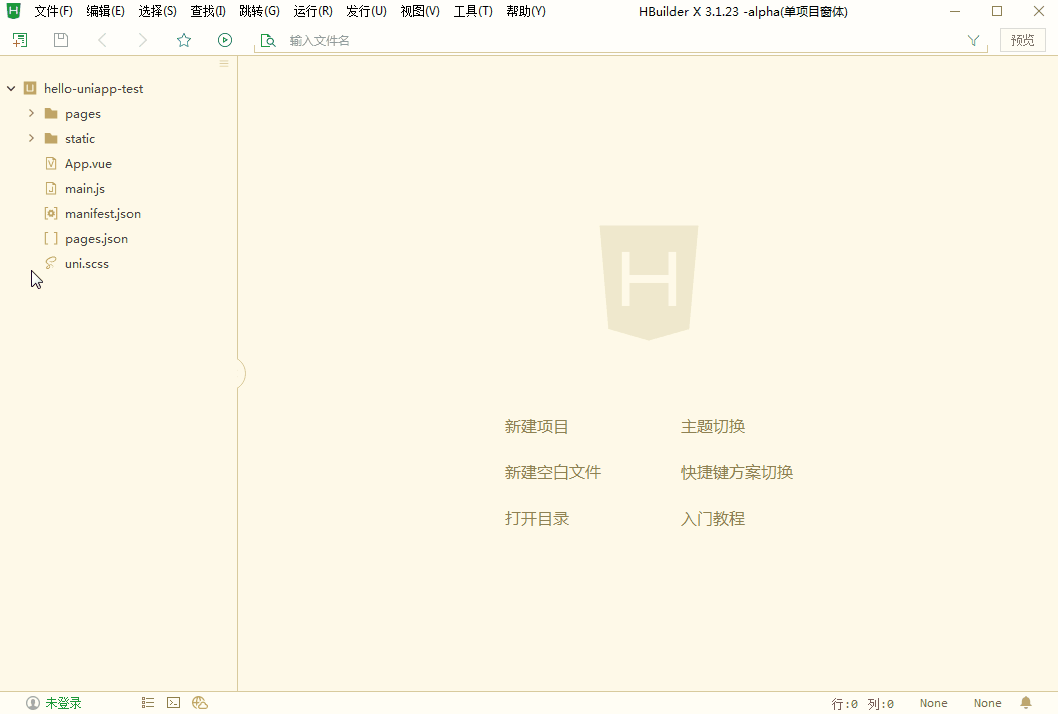Go back with the left arrow icon

point(103,40)
